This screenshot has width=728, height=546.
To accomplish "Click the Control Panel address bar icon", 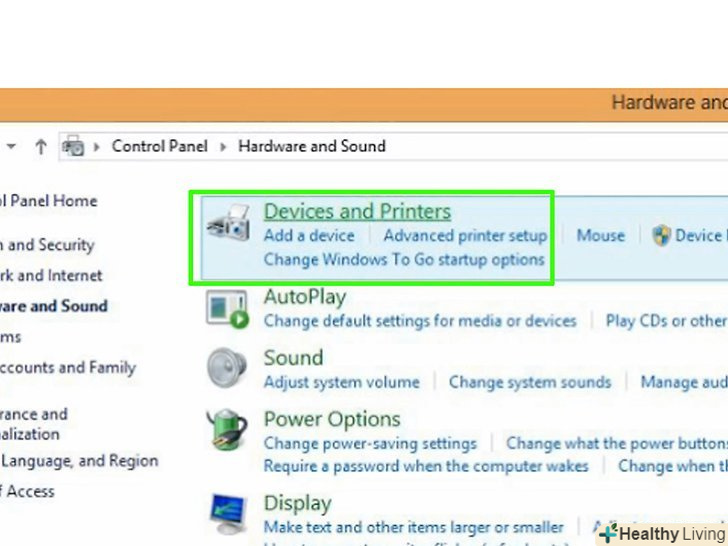I will [73, 146].
